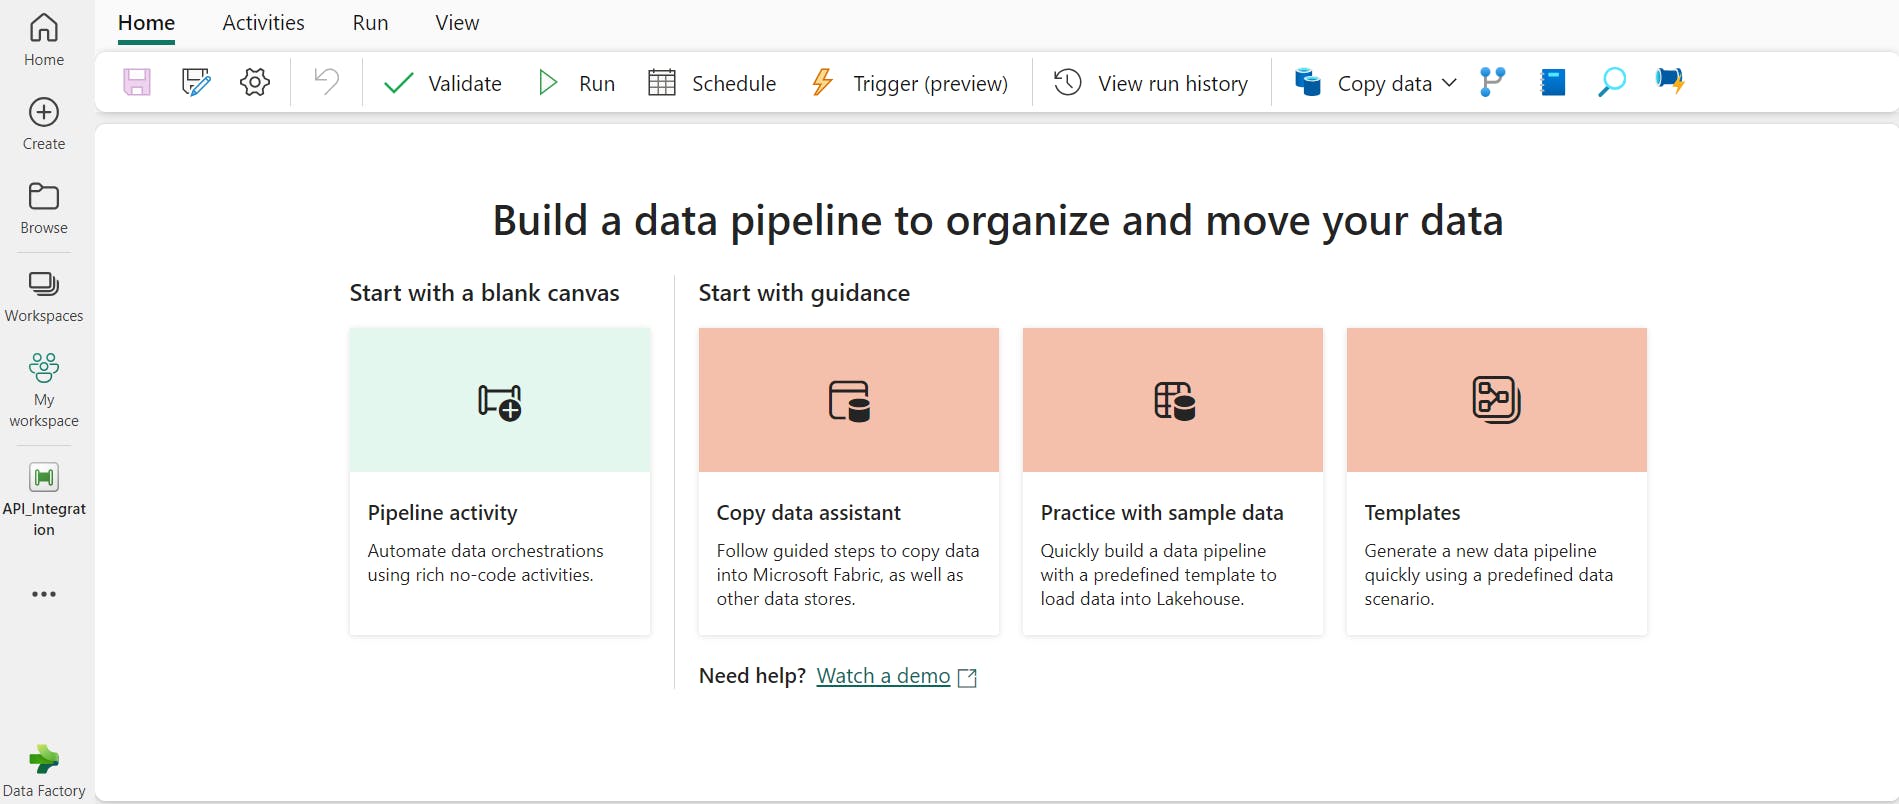Image resolution: width=1899 pixels, height=804 pixels.
Task: Validate the pipeline
Action: 443,83
